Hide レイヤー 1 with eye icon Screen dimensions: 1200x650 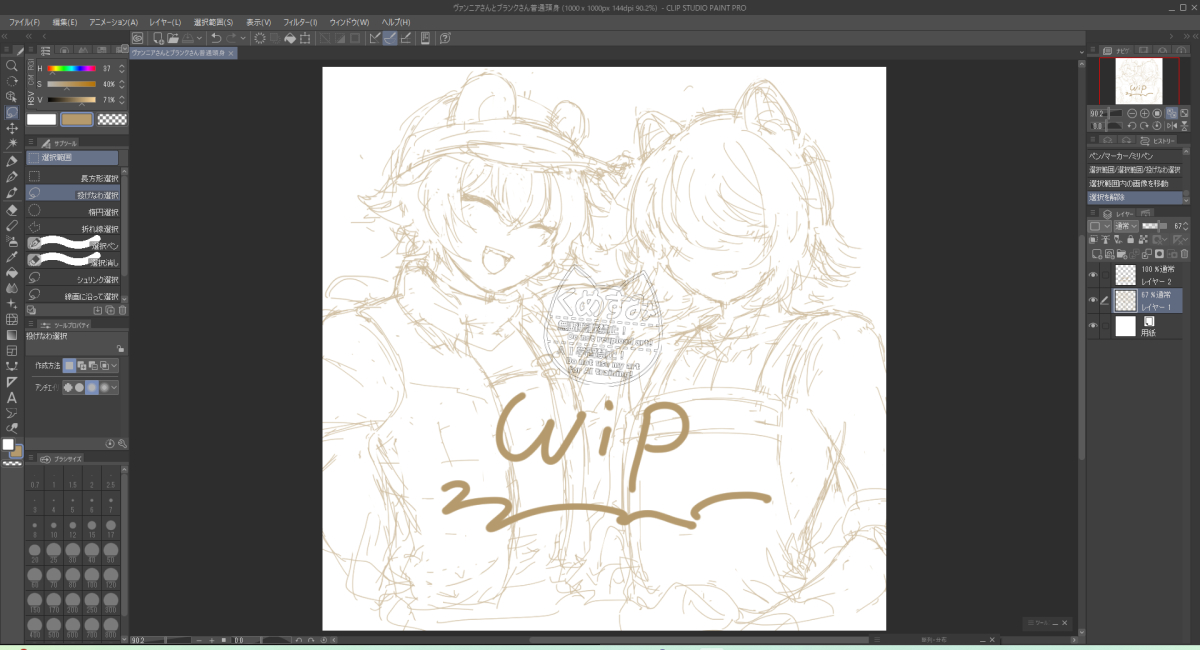tap(1093, 300)
